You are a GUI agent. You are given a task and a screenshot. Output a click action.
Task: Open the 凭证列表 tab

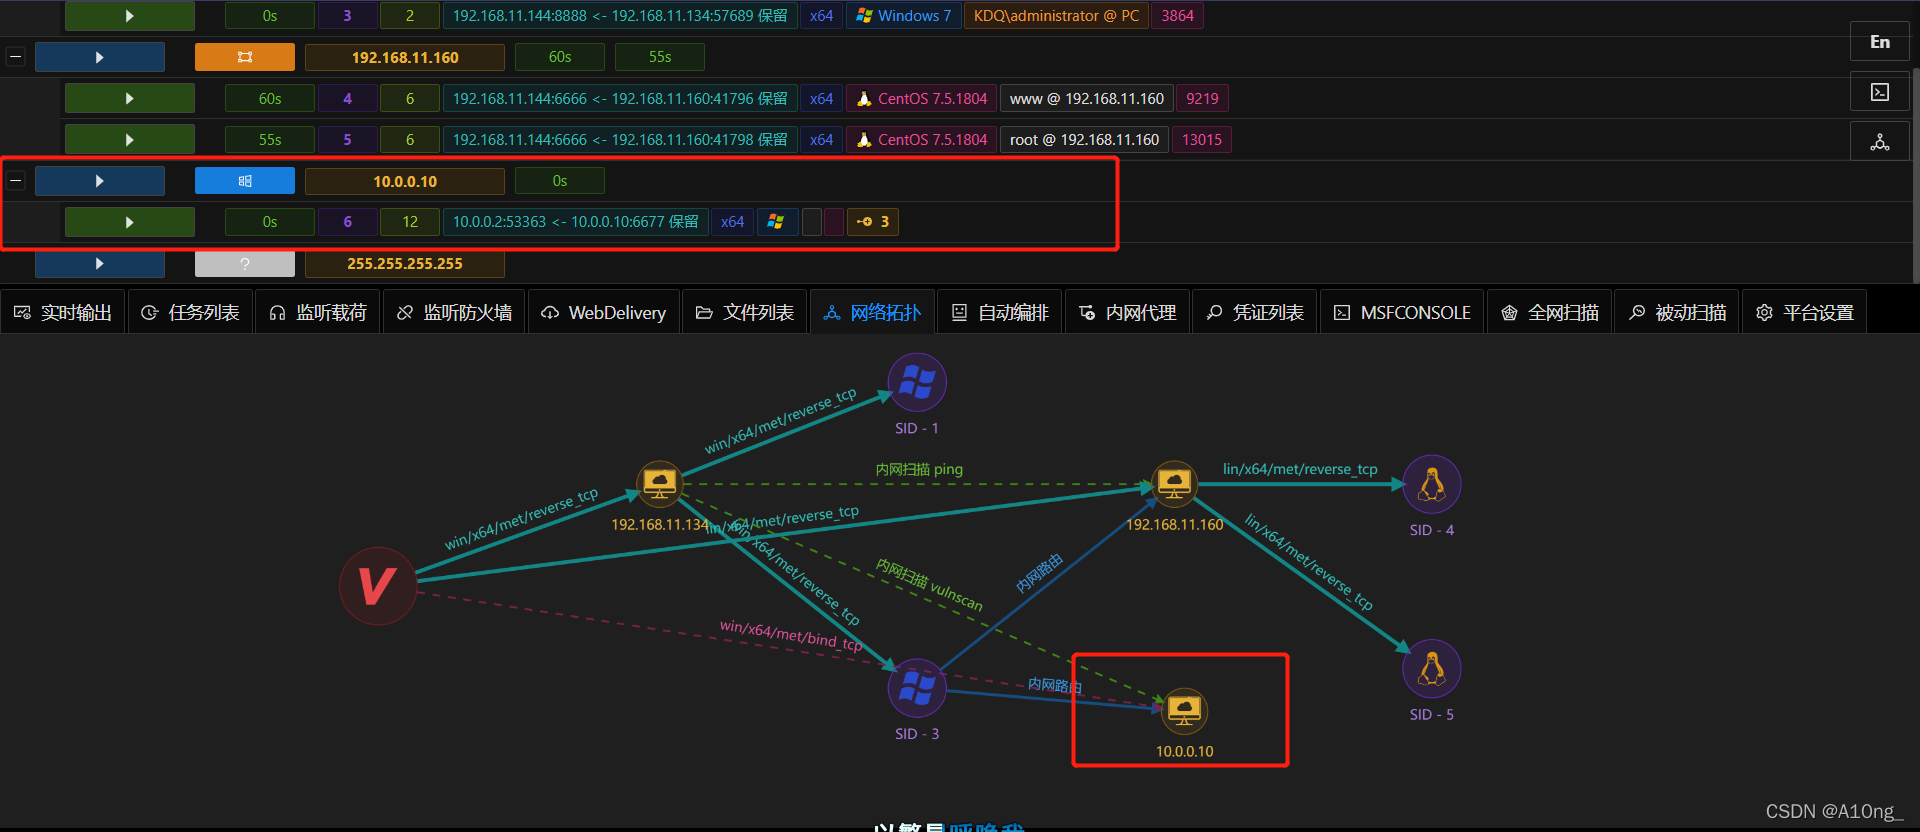[1254, 312]
